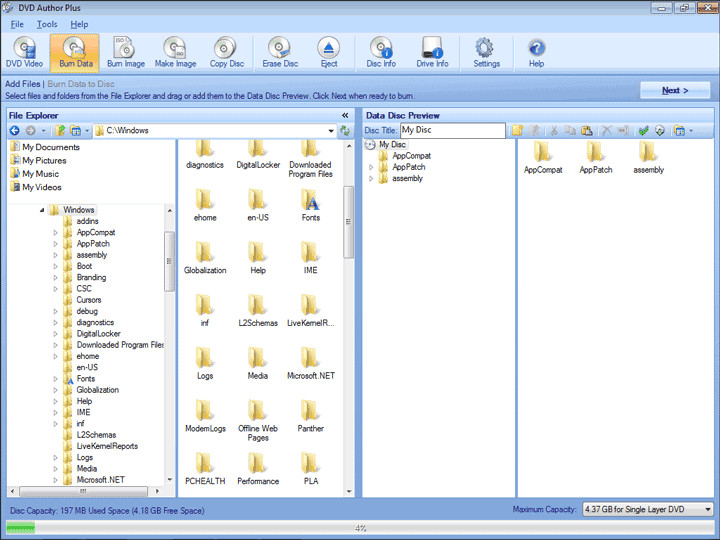Open the Help menu

(x=79, y=24)
